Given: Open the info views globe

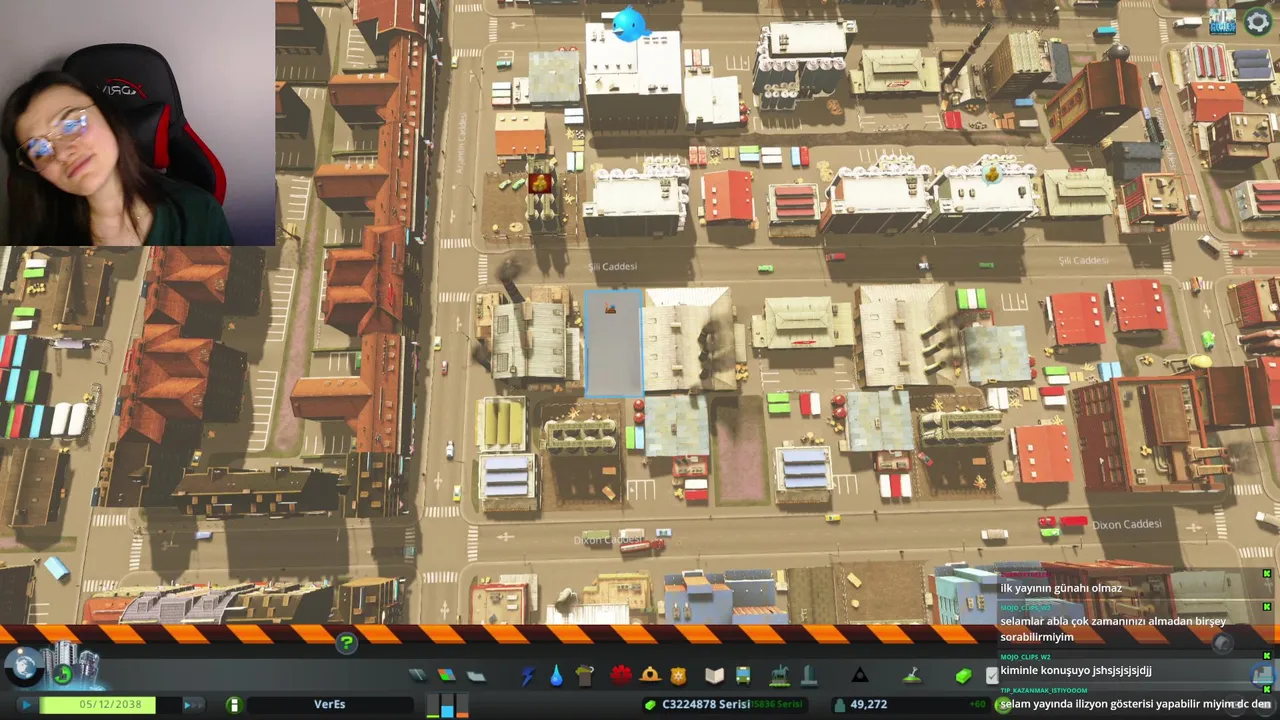Looking at the screenshot, I should [23, 667].
